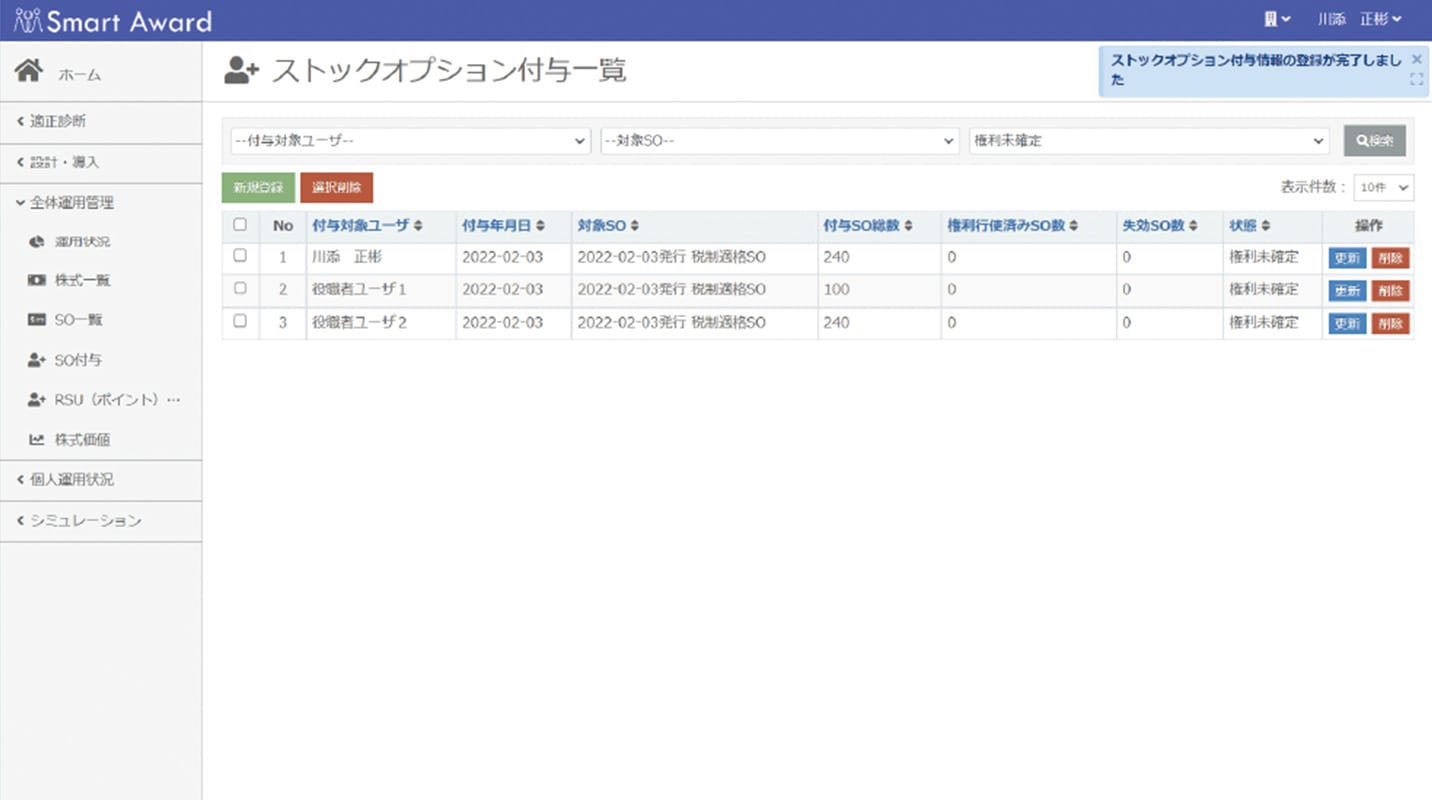Click the chart icon beside 株式価値
The width and height of the screenshot is (1432, 800).
[36, 439]
